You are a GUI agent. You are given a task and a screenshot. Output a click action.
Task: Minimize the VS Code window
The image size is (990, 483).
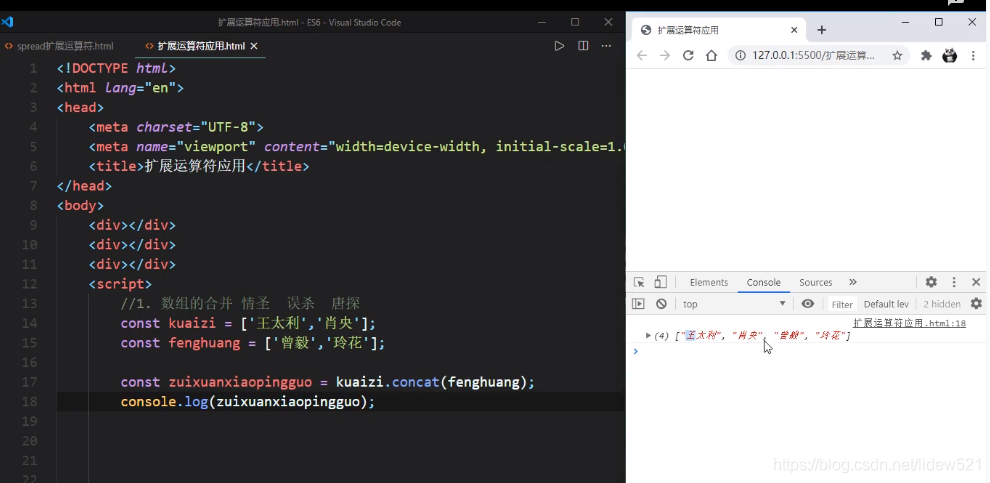[x=541, y=22]
